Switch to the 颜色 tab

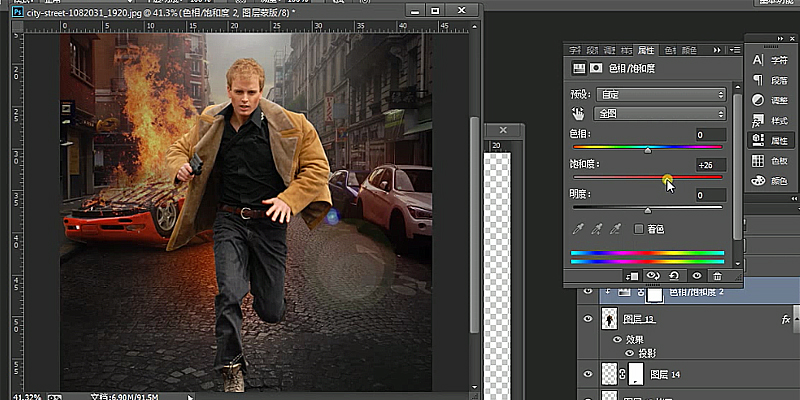pos(689,50)
